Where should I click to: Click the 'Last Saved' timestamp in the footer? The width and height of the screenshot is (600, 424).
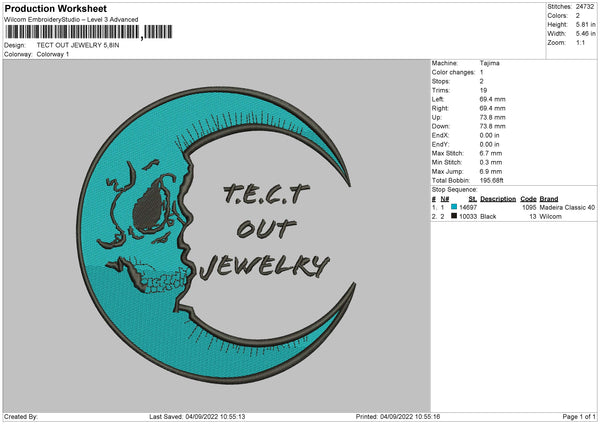(x=196, y=416)
